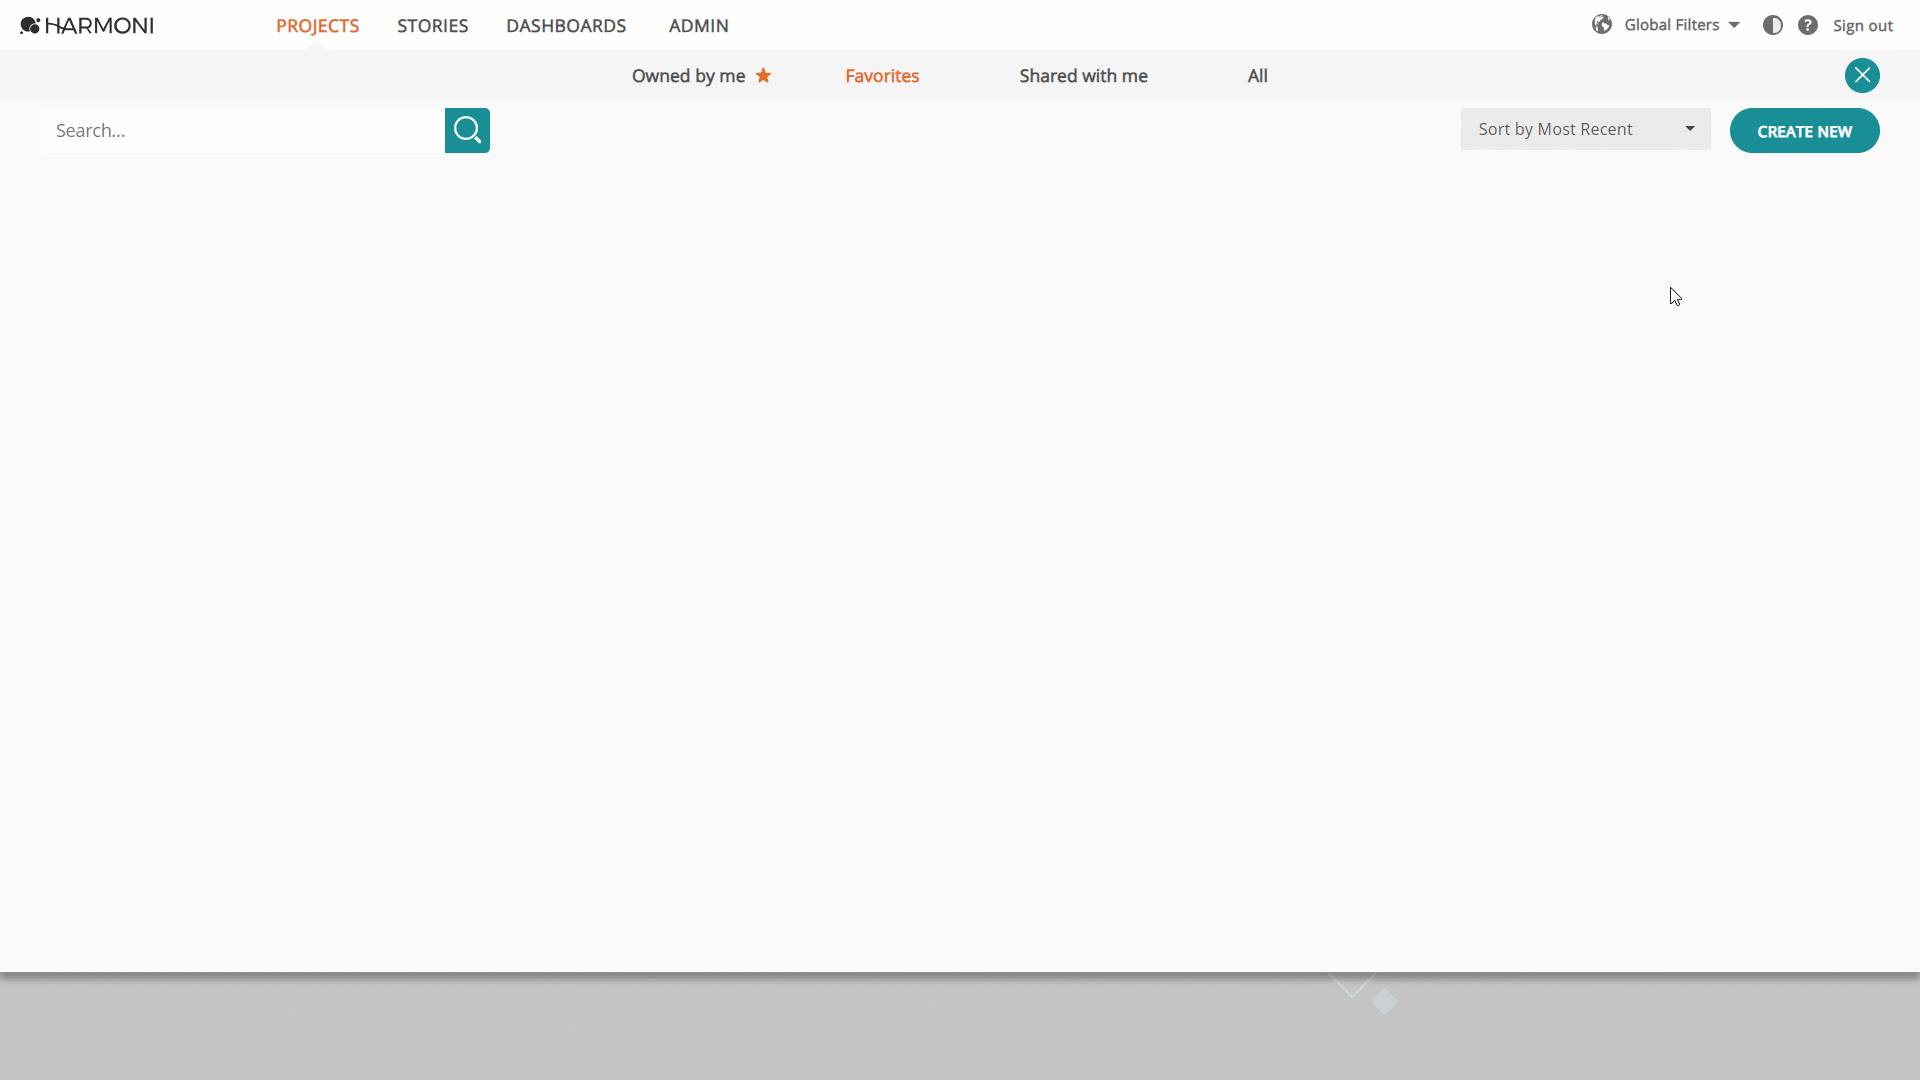Focus the Search input field

point(242,131)
